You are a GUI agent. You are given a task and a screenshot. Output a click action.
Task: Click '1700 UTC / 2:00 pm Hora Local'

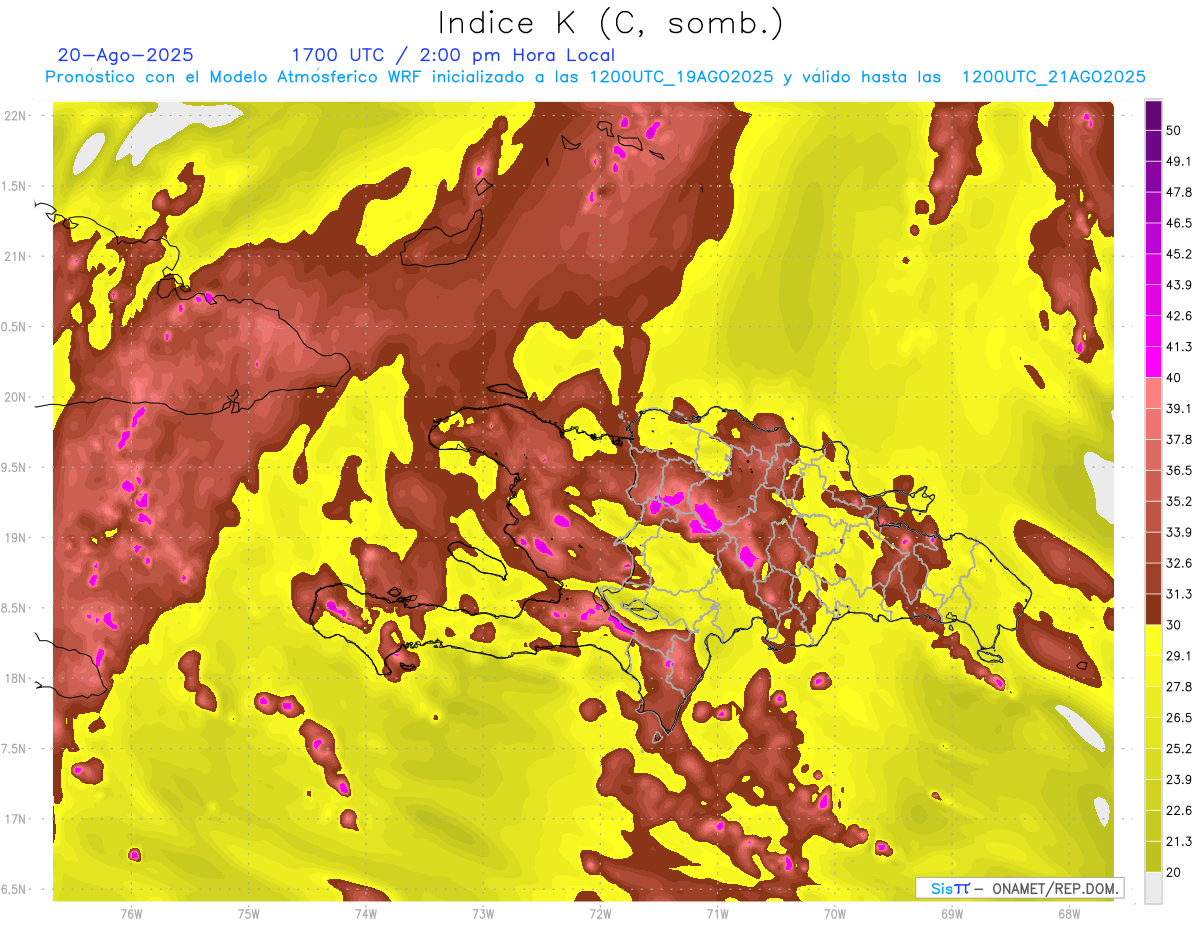click(453, 55)
